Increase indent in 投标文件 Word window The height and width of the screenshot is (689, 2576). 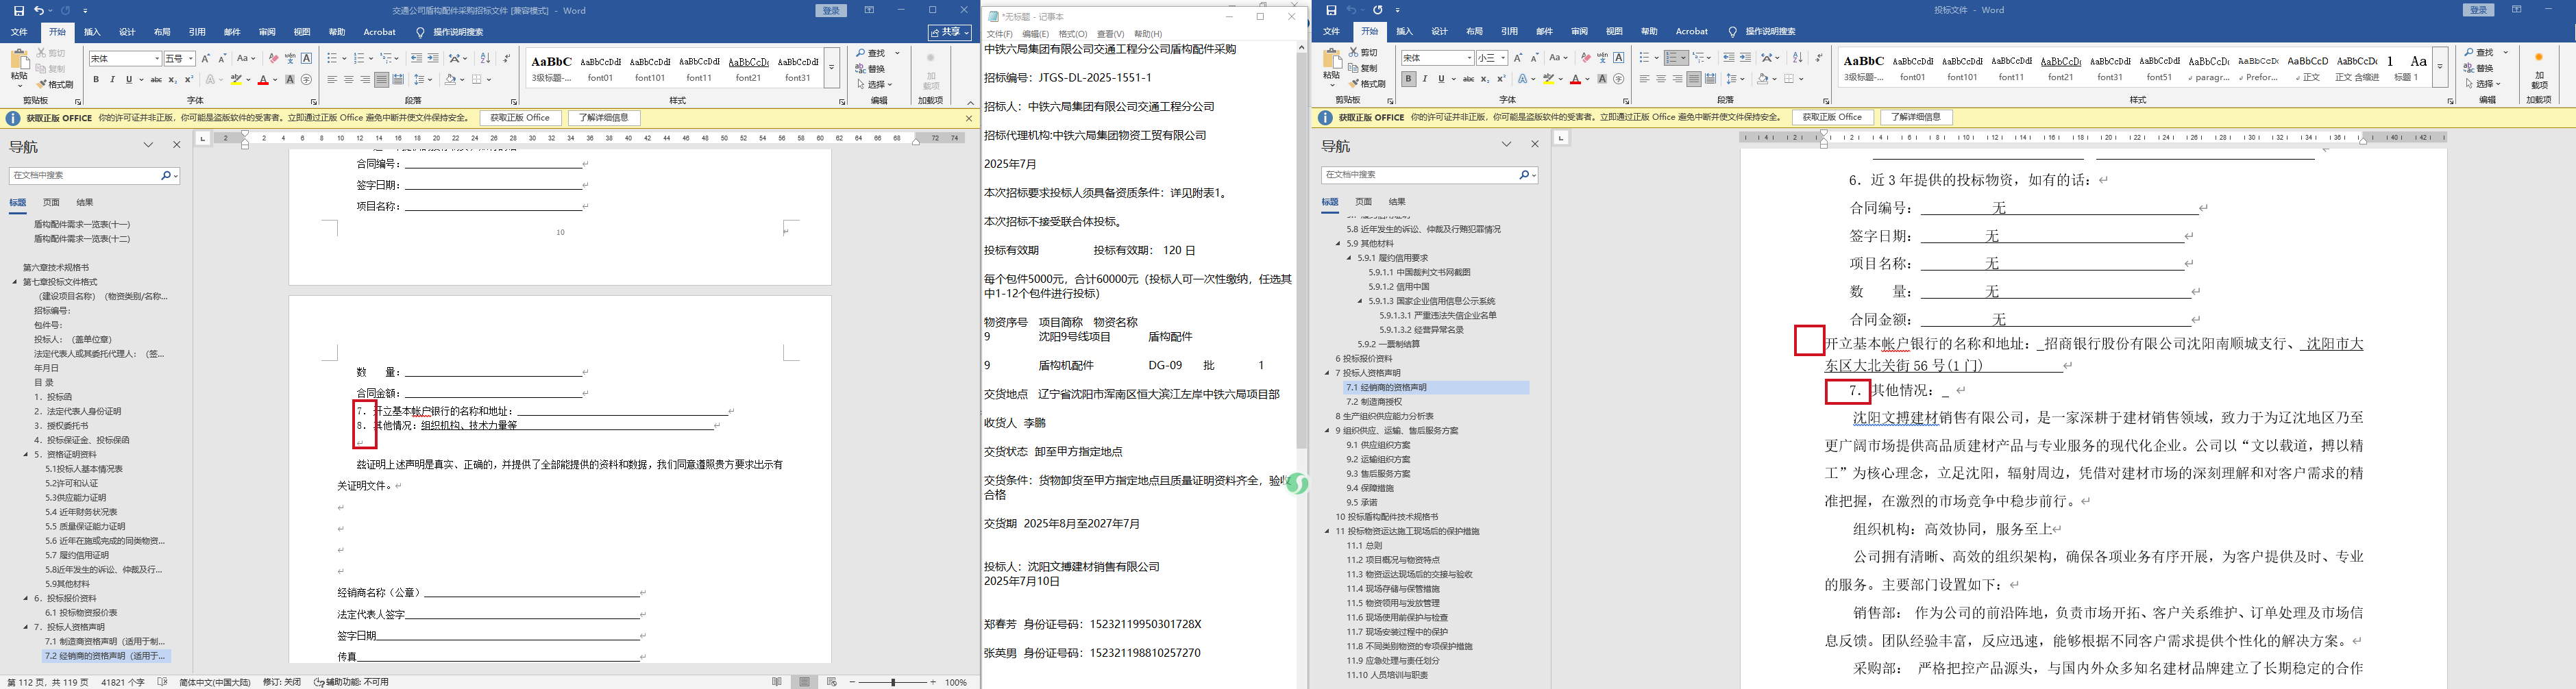click(1745, 58)
